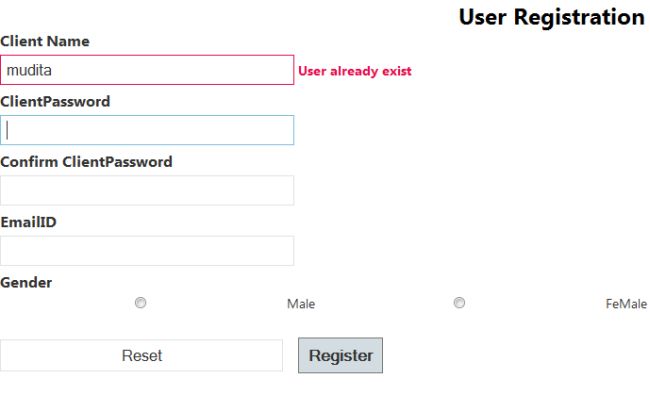Click the Reset button
Screen dimensions: 650x395
point(141,355)
